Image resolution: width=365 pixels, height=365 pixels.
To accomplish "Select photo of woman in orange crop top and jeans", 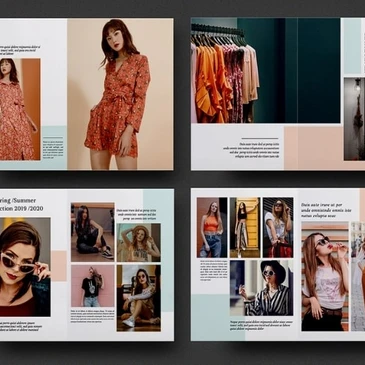I will click(x=212, y=227).
